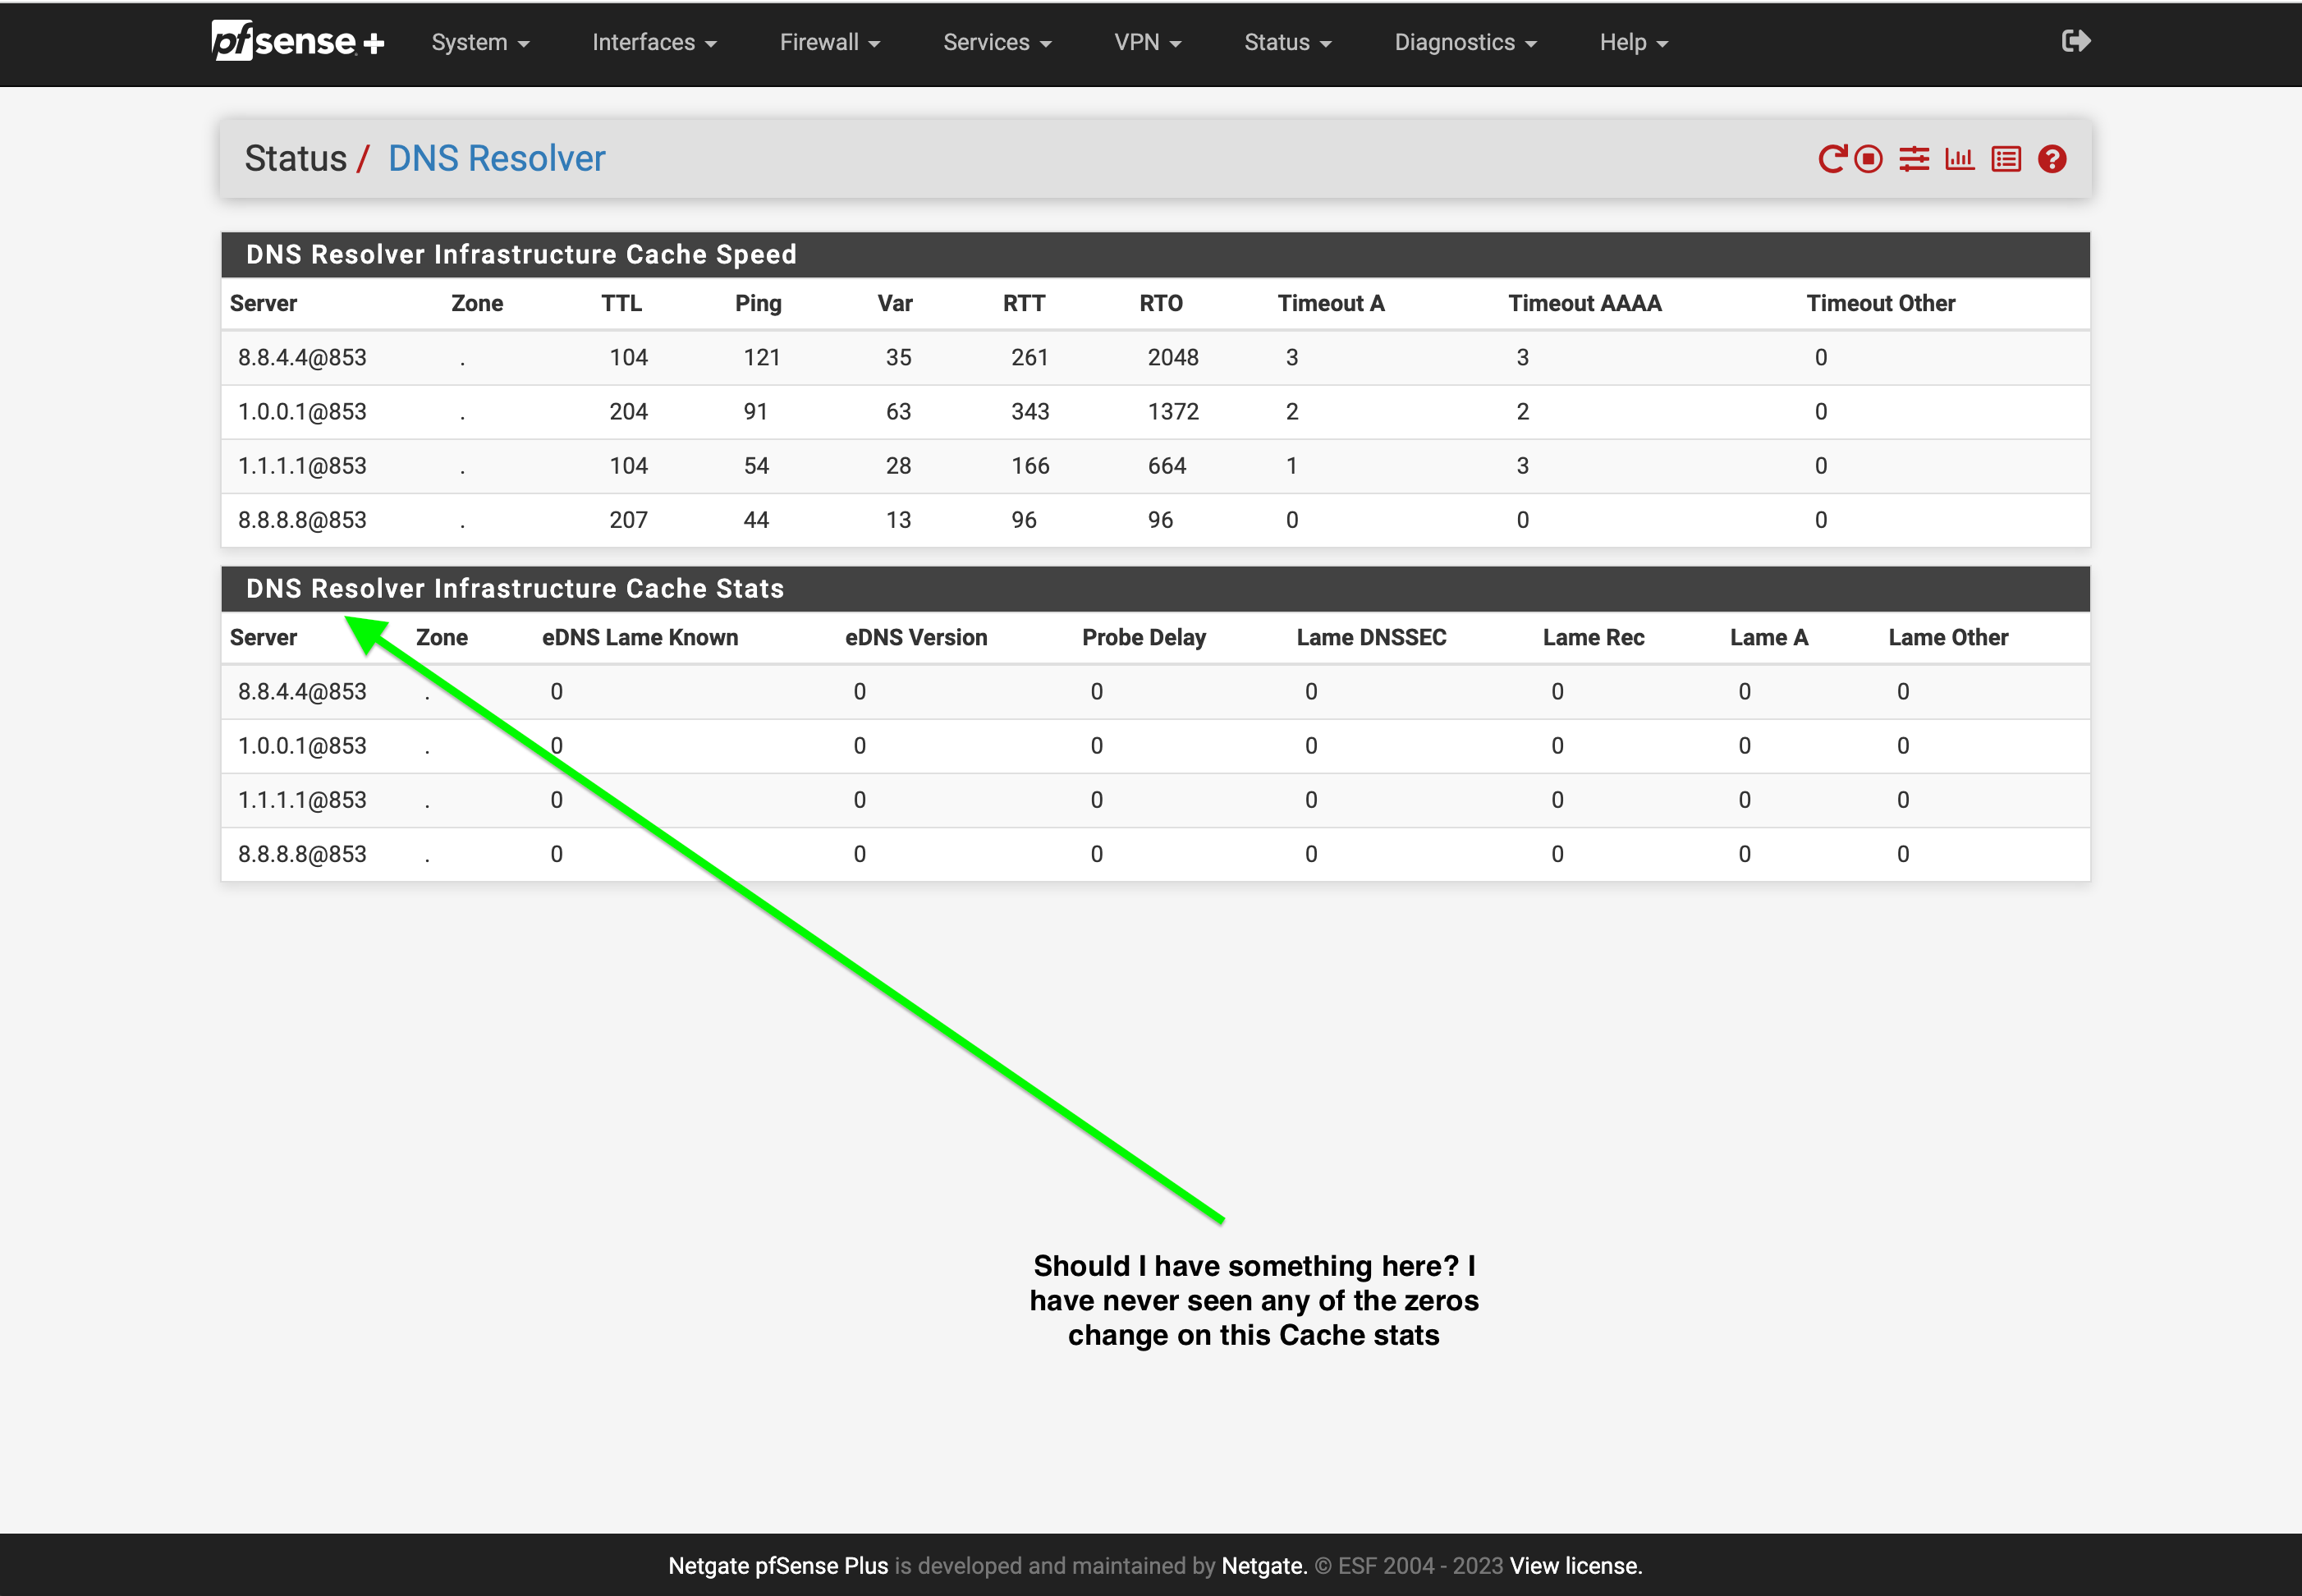Select 1.0.0.1@853 in Cache Stats table

[x=302, y=745]
